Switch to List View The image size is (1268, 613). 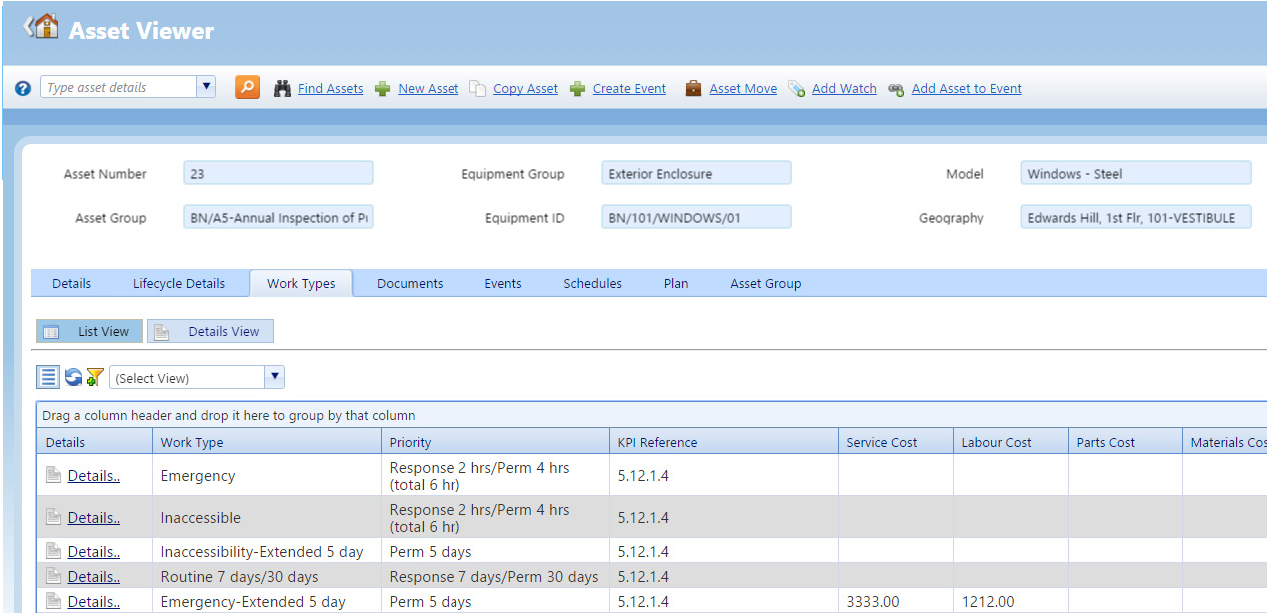point(89,331)
